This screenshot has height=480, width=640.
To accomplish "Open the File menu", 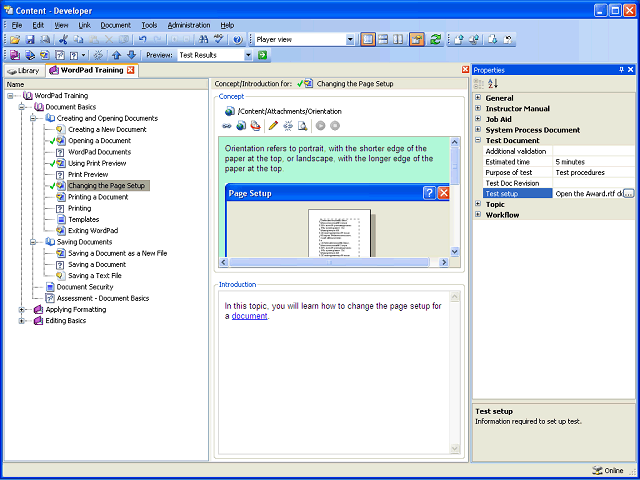I will pos(17,25).
